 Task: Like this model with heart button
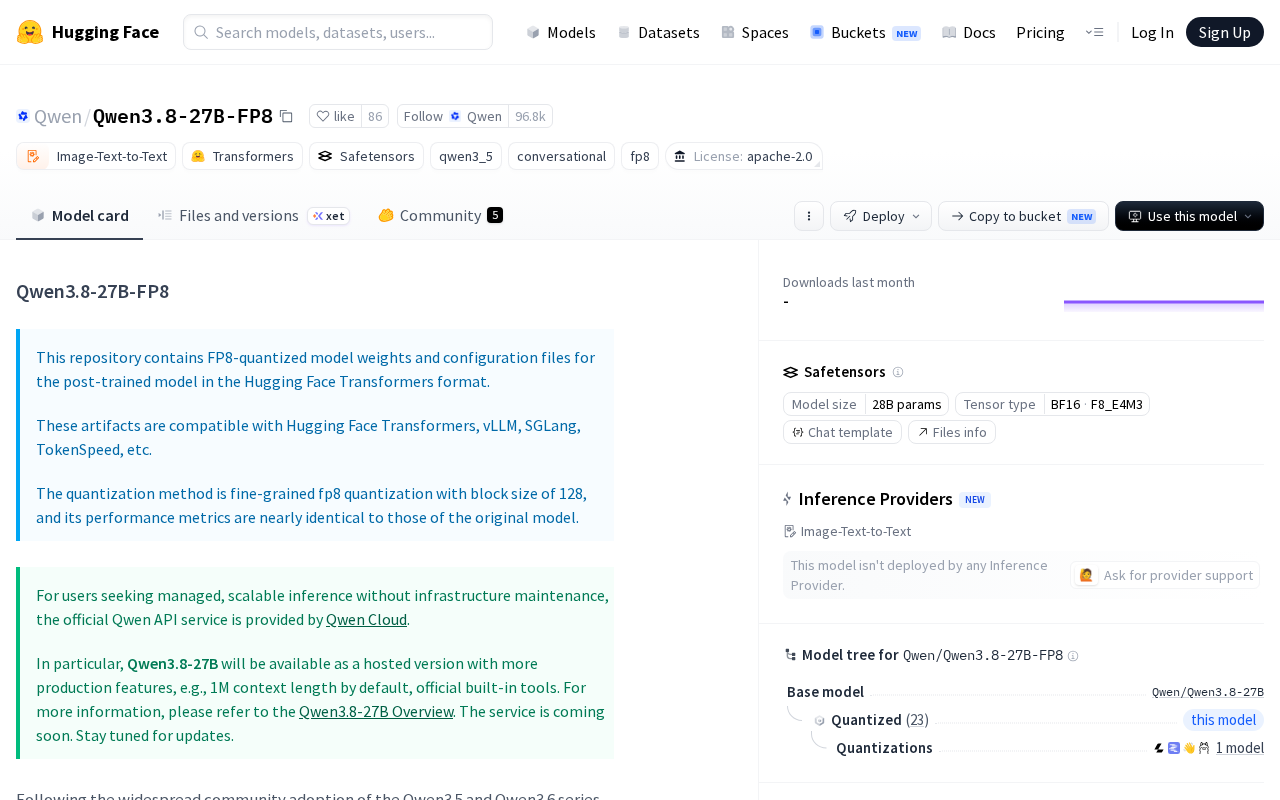(x=335, y=116)
